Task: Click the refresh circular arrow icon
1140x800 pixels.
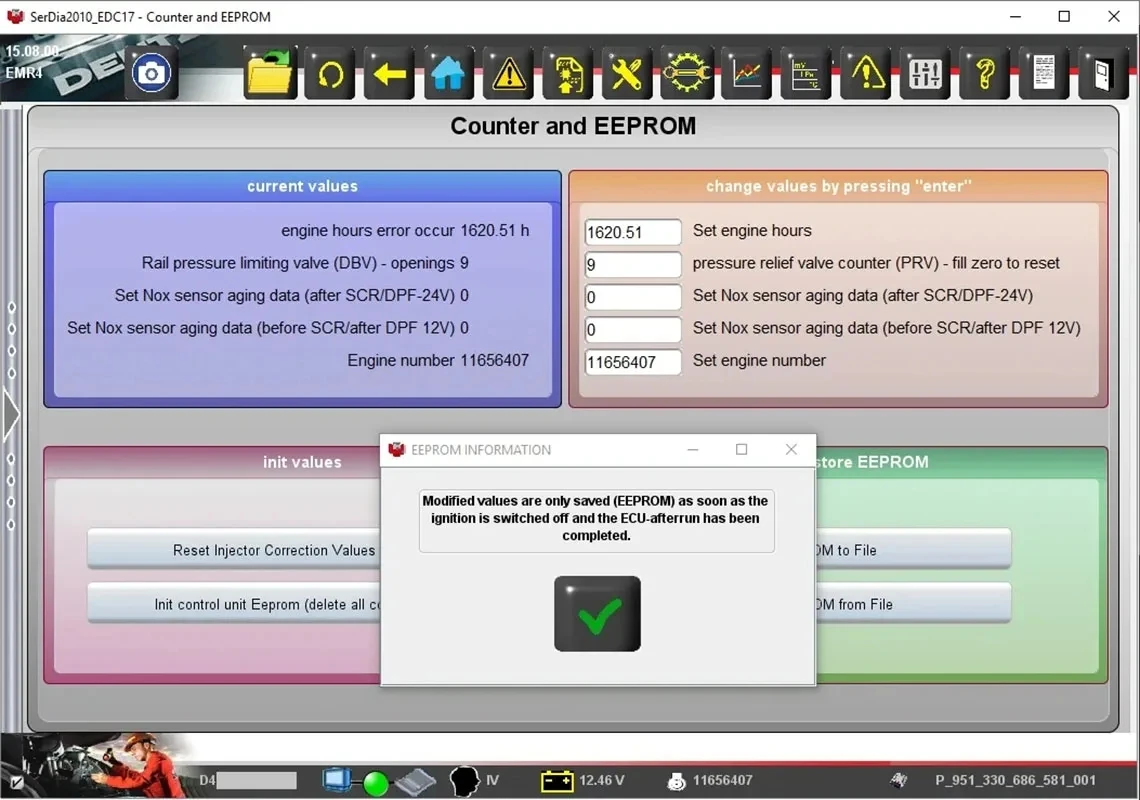Action: [x=330, y=73]
